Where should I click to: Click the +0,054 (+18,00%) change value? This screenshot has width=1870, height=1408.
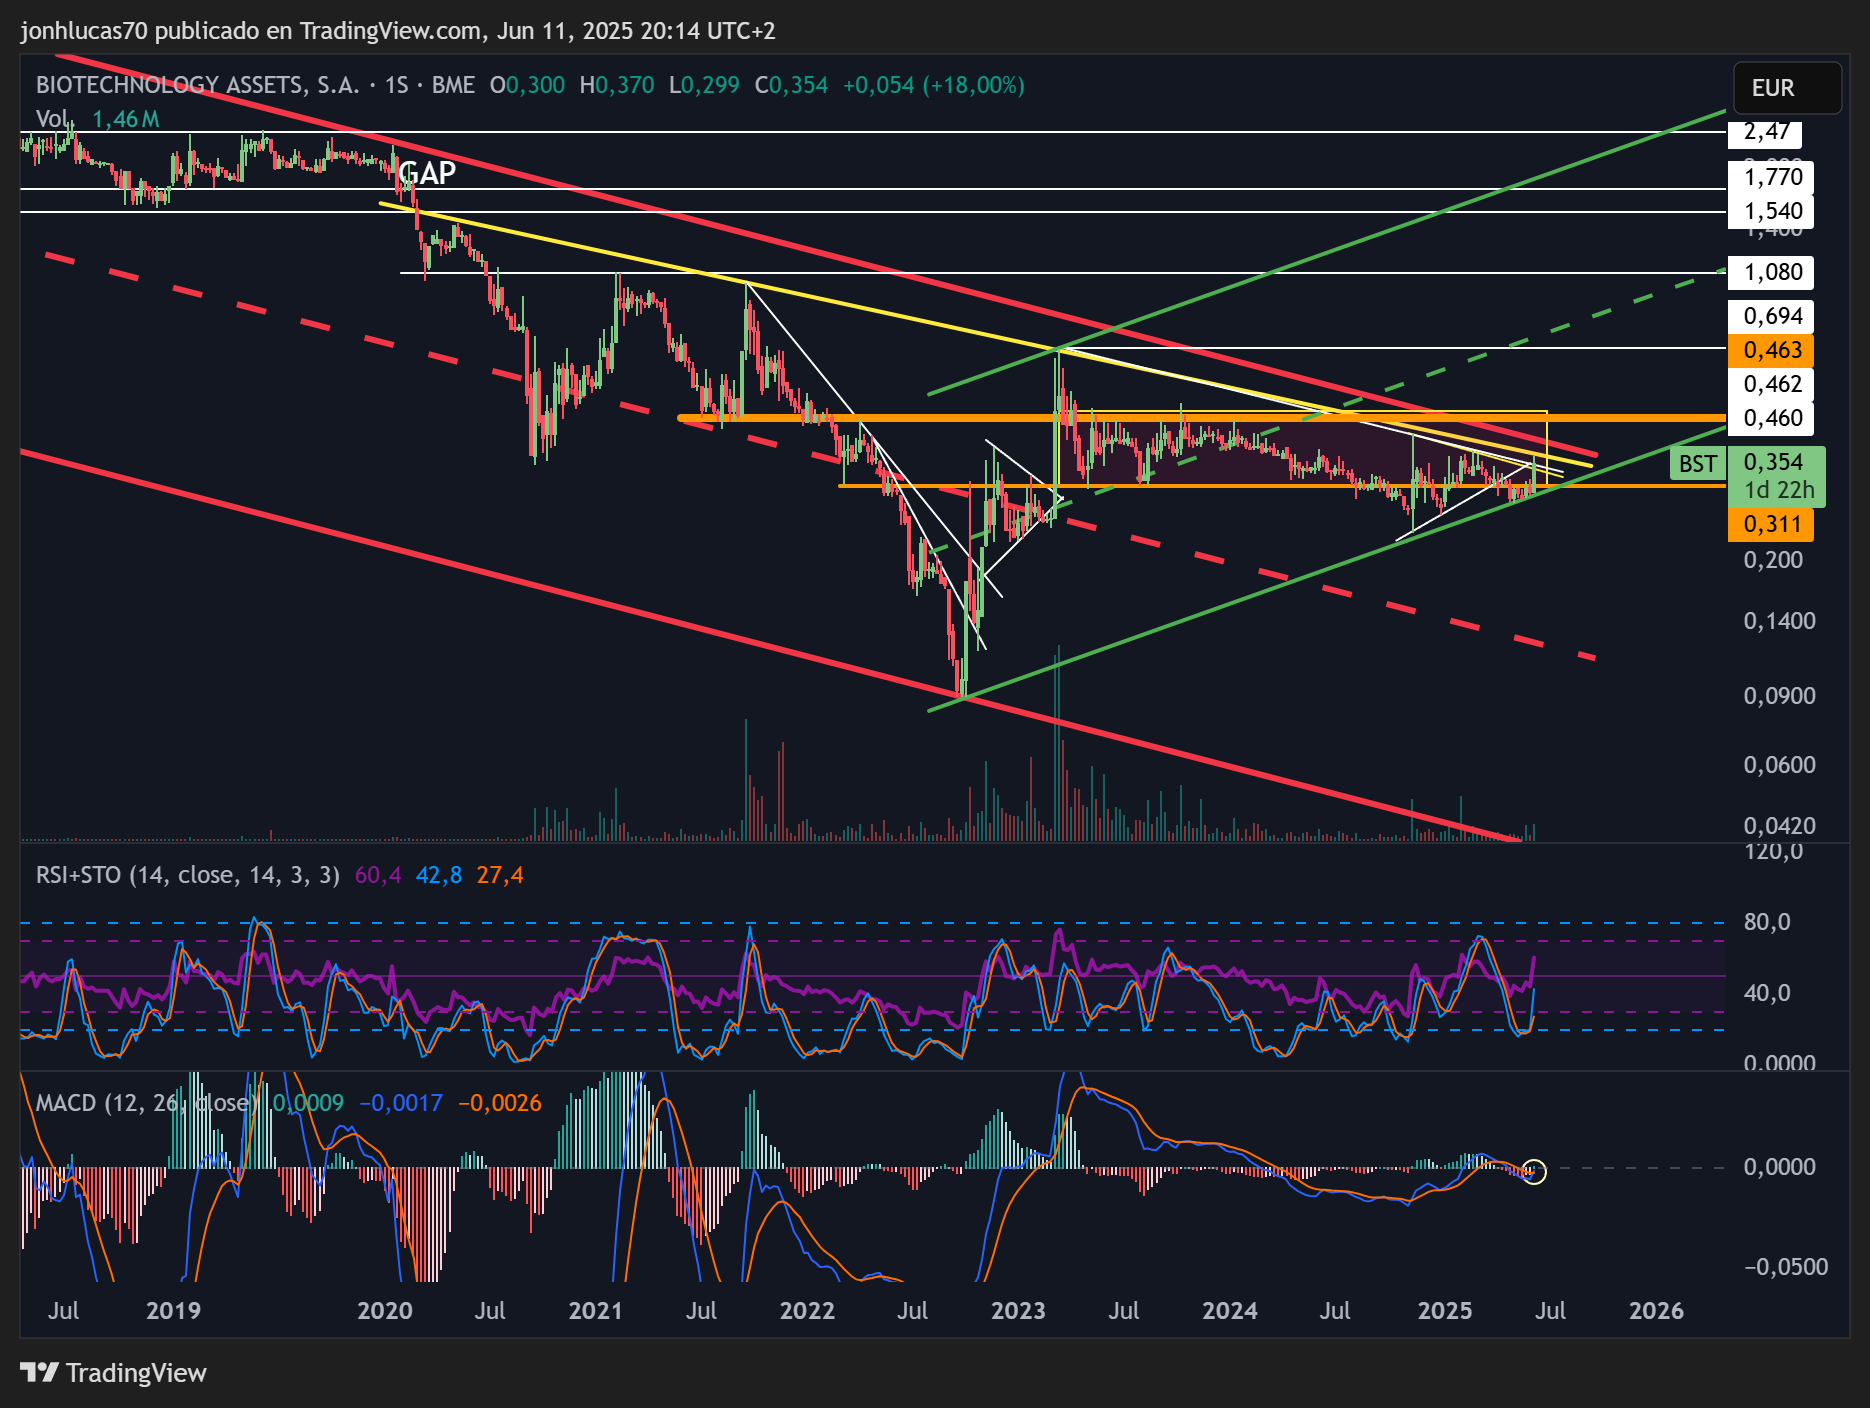coord(934,85)
